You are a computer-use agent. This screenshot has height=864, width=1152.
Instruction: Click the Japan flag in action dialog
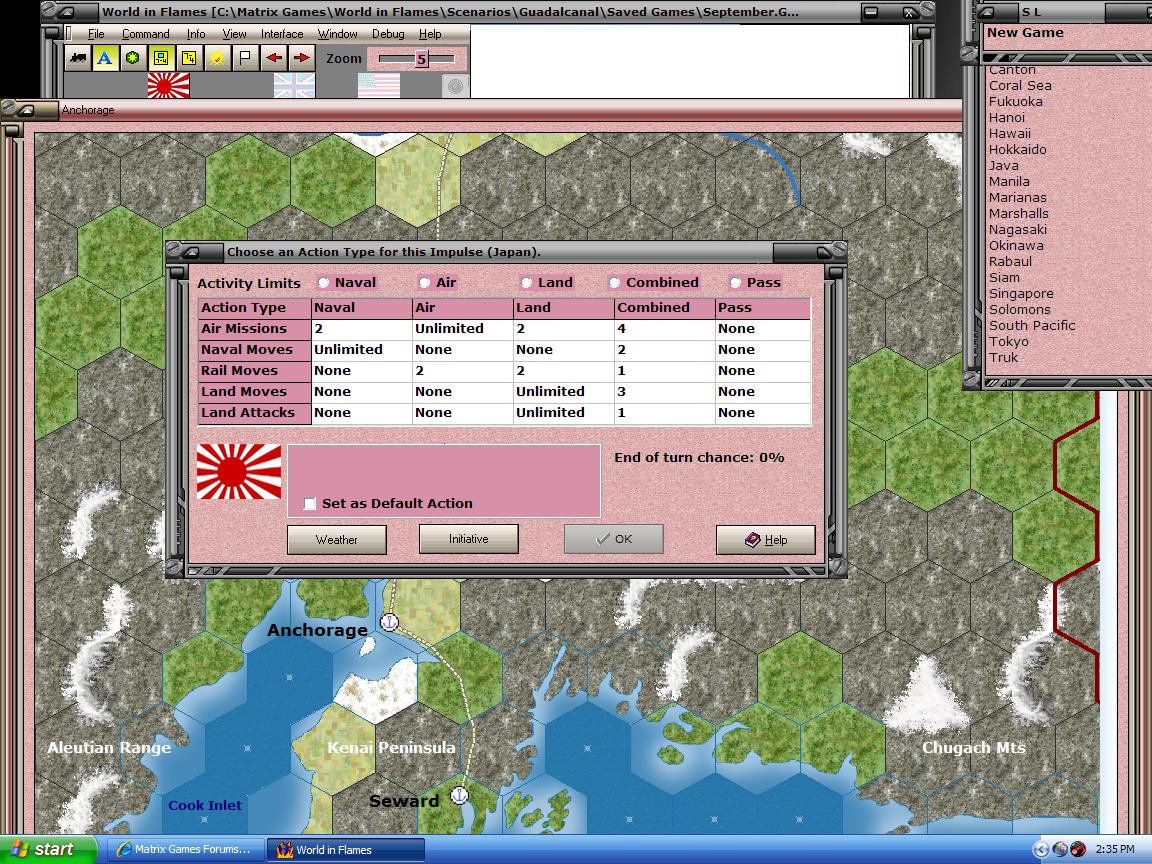tap(239, 472)
